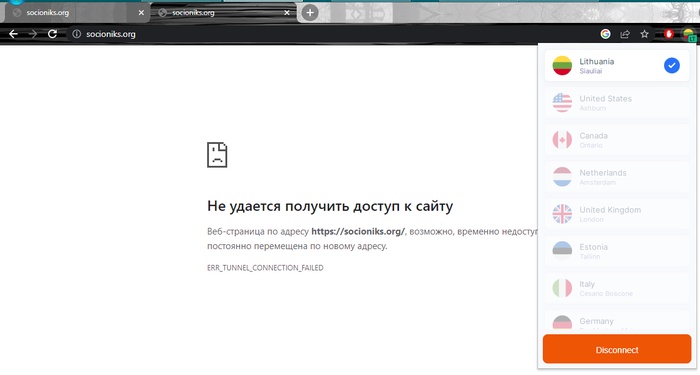Select Italy Cesano Boscone server
The width and height of the screenshot is (700, 375).
617,288
